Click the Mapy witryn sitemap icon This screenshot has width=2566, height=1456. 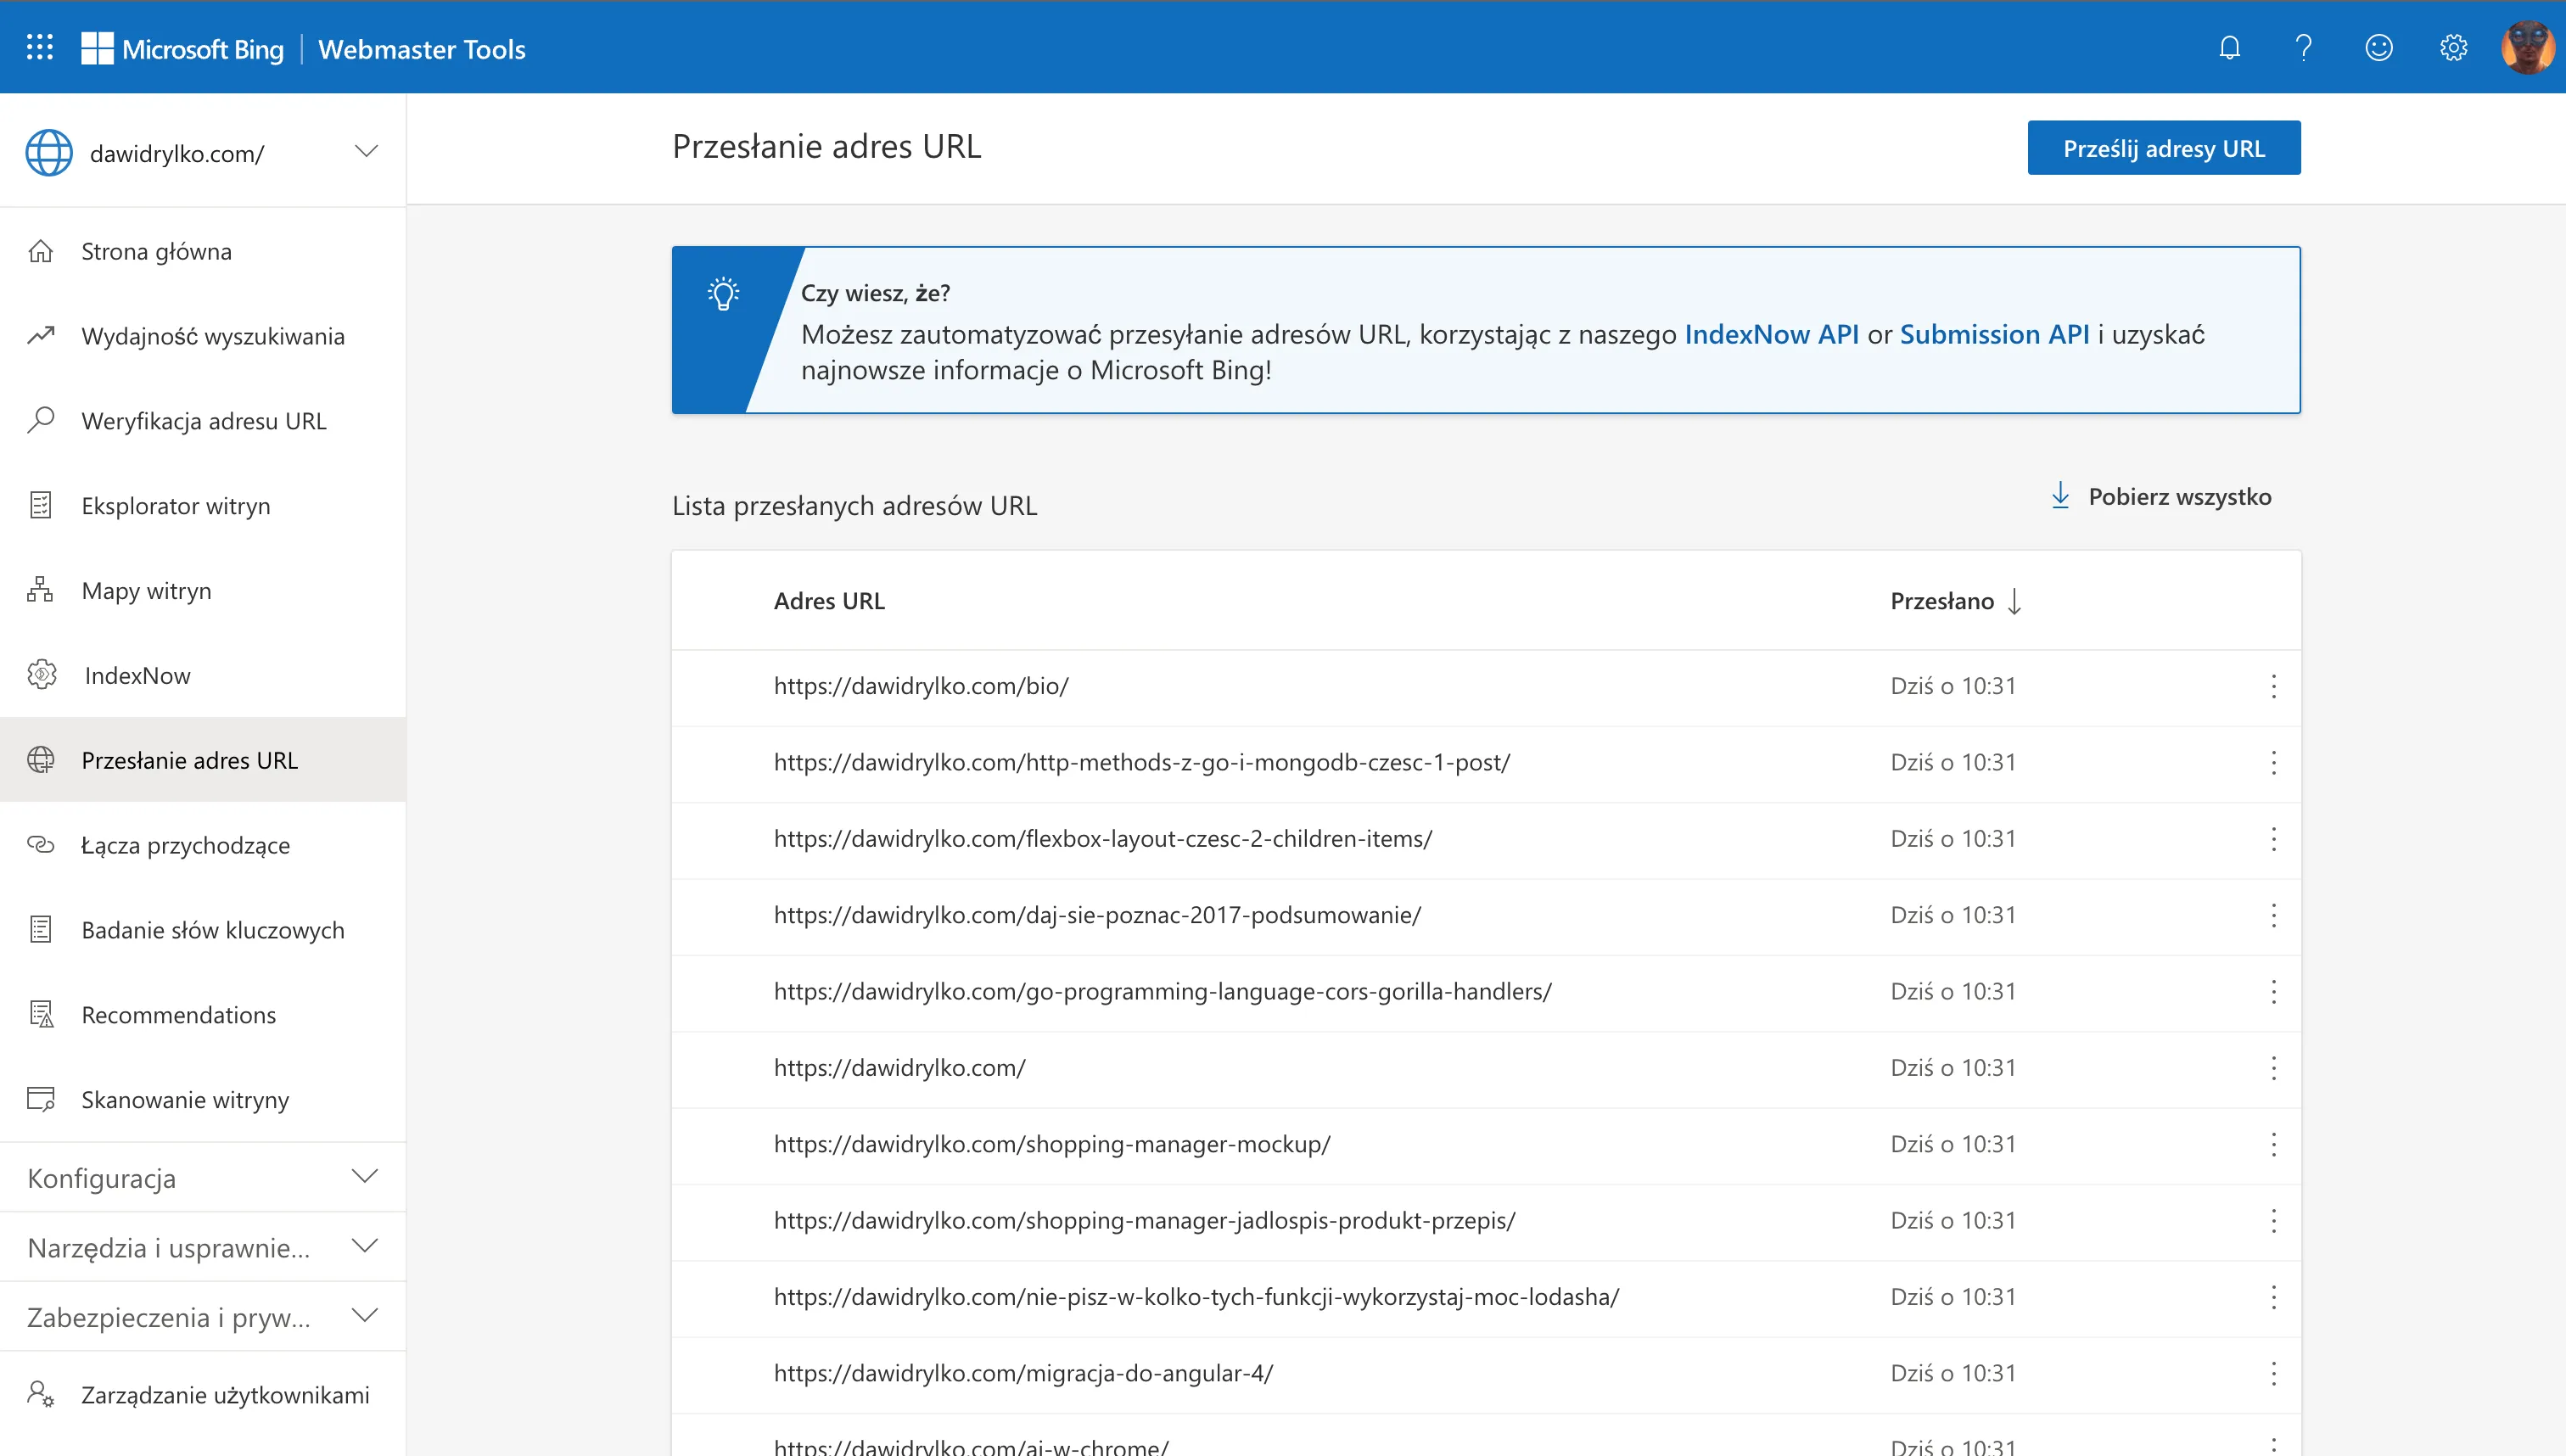[x=40, y=590]
